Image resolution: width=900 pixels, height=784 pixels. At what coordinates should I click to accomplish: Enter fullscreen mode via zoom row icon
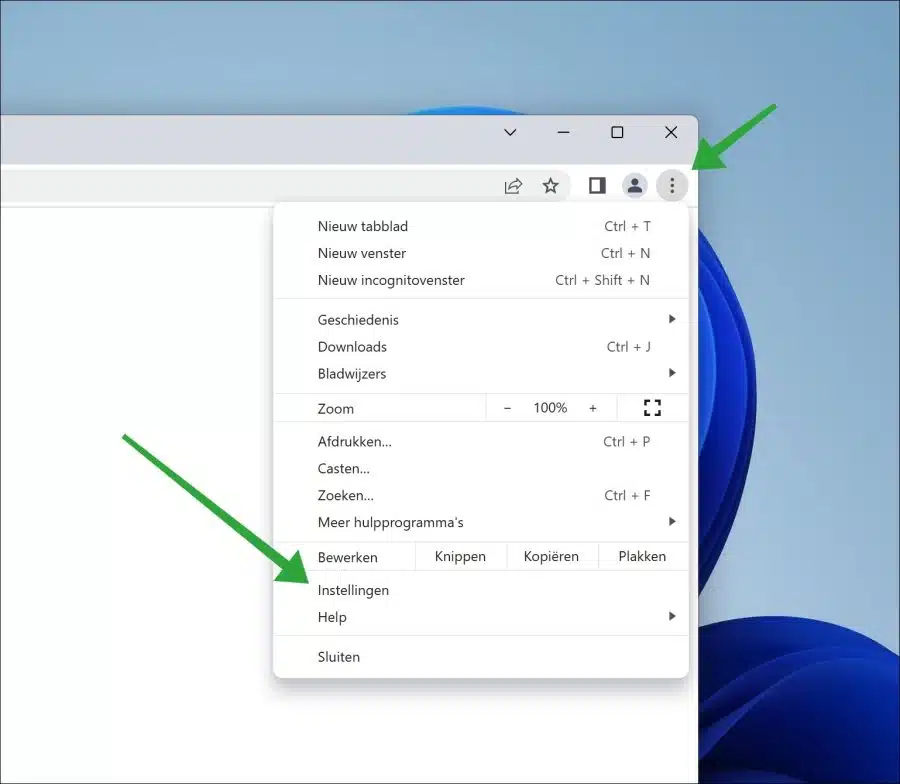pos(653,408)
